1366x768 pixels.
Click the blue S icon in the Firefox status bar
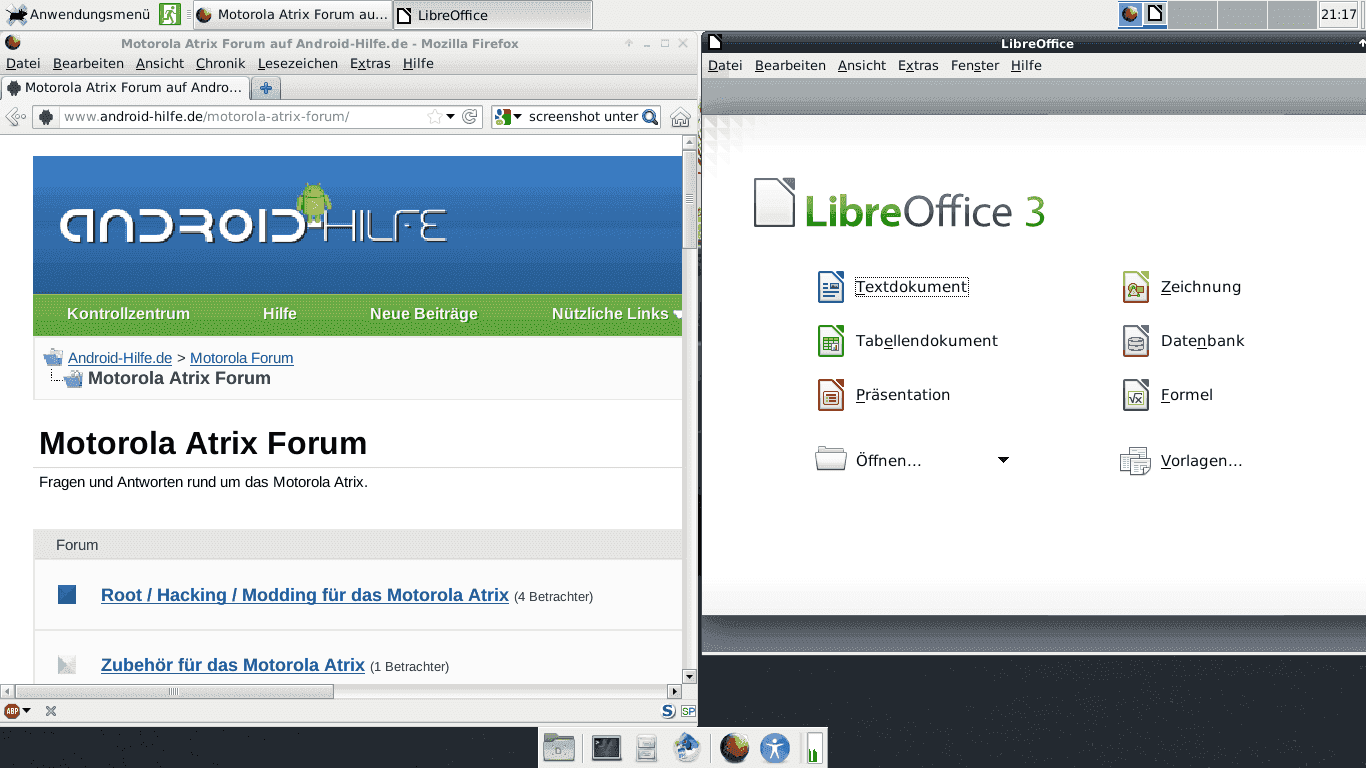pos(669,711)
